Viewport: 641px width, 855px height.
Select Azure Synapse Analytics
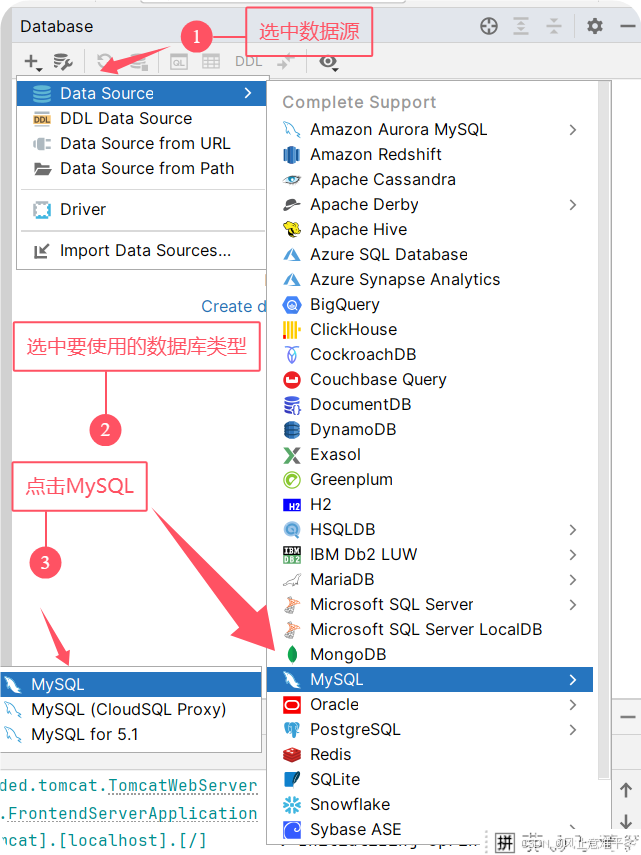pyautogui.click(x=430, y=280)
